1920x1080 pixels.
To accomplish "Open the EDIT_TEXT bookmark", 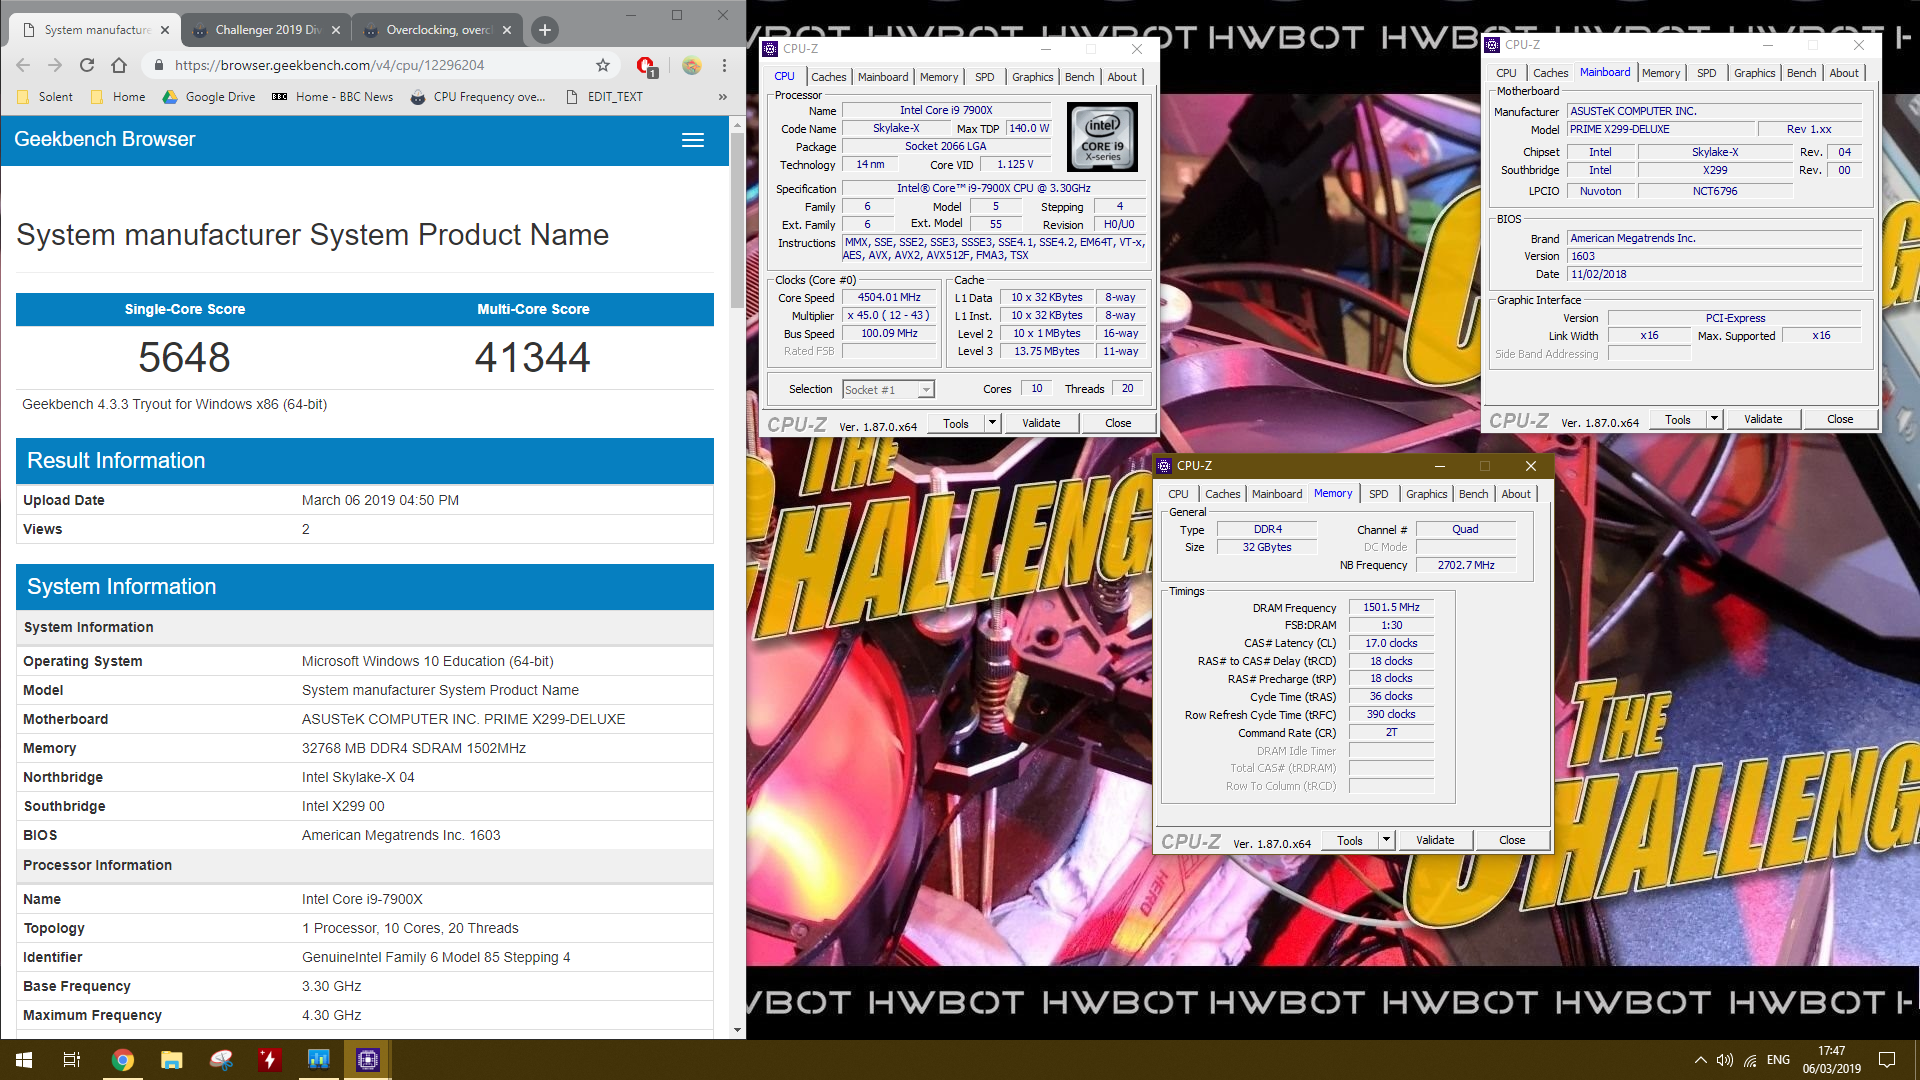I will click(604, 97).
